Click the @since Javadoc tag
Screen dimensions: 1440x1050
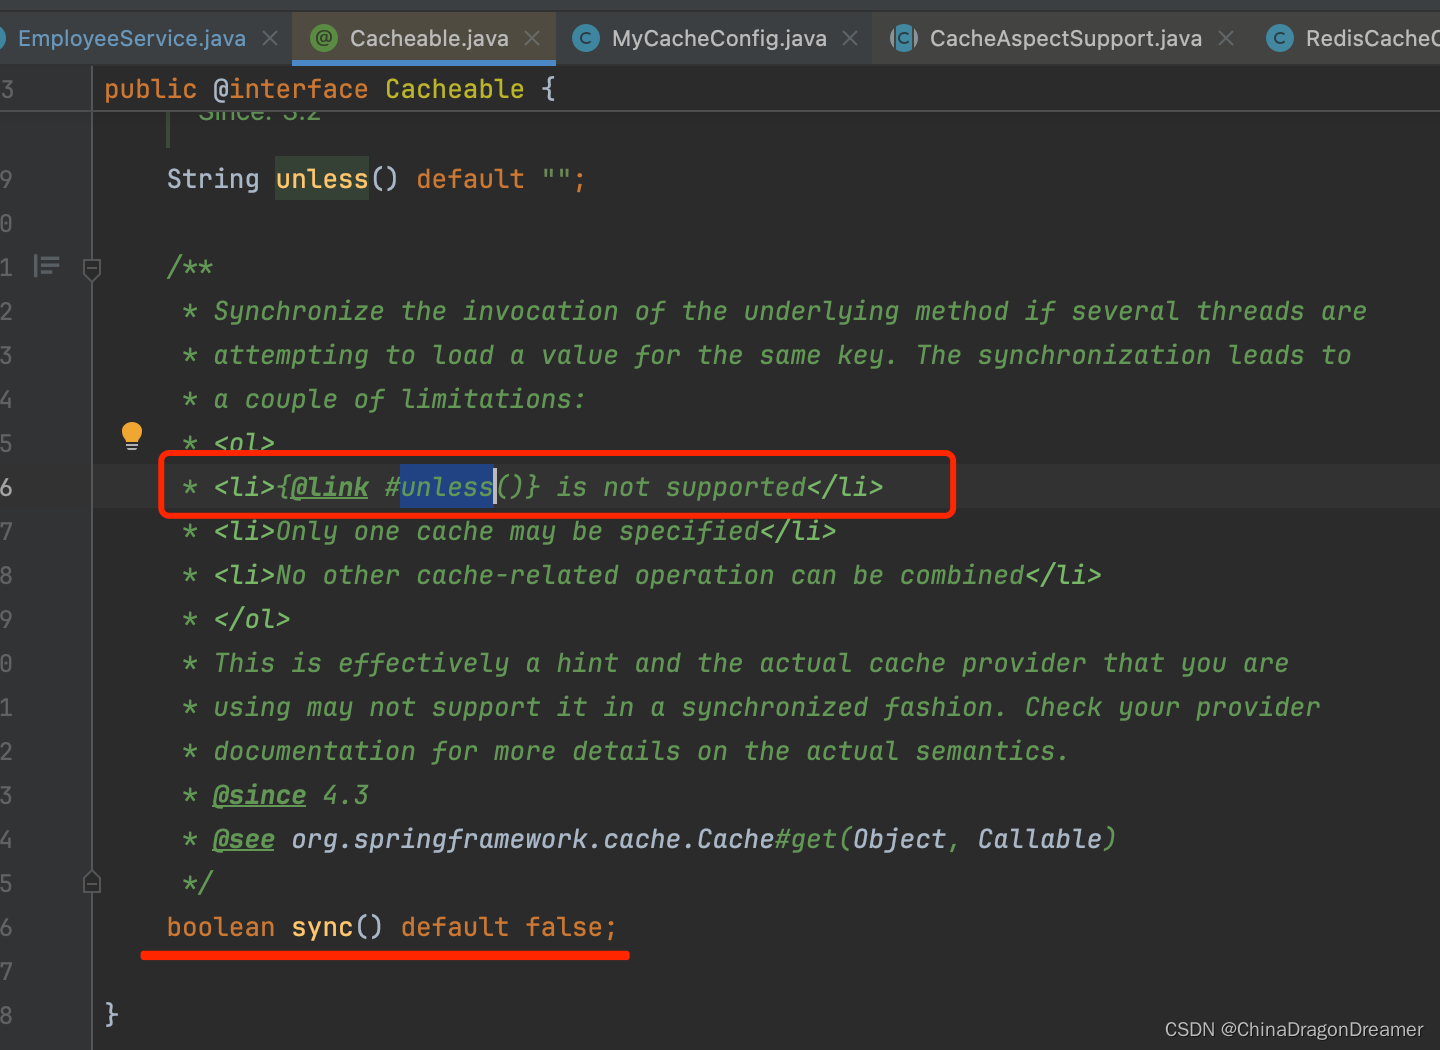[259, 795]
